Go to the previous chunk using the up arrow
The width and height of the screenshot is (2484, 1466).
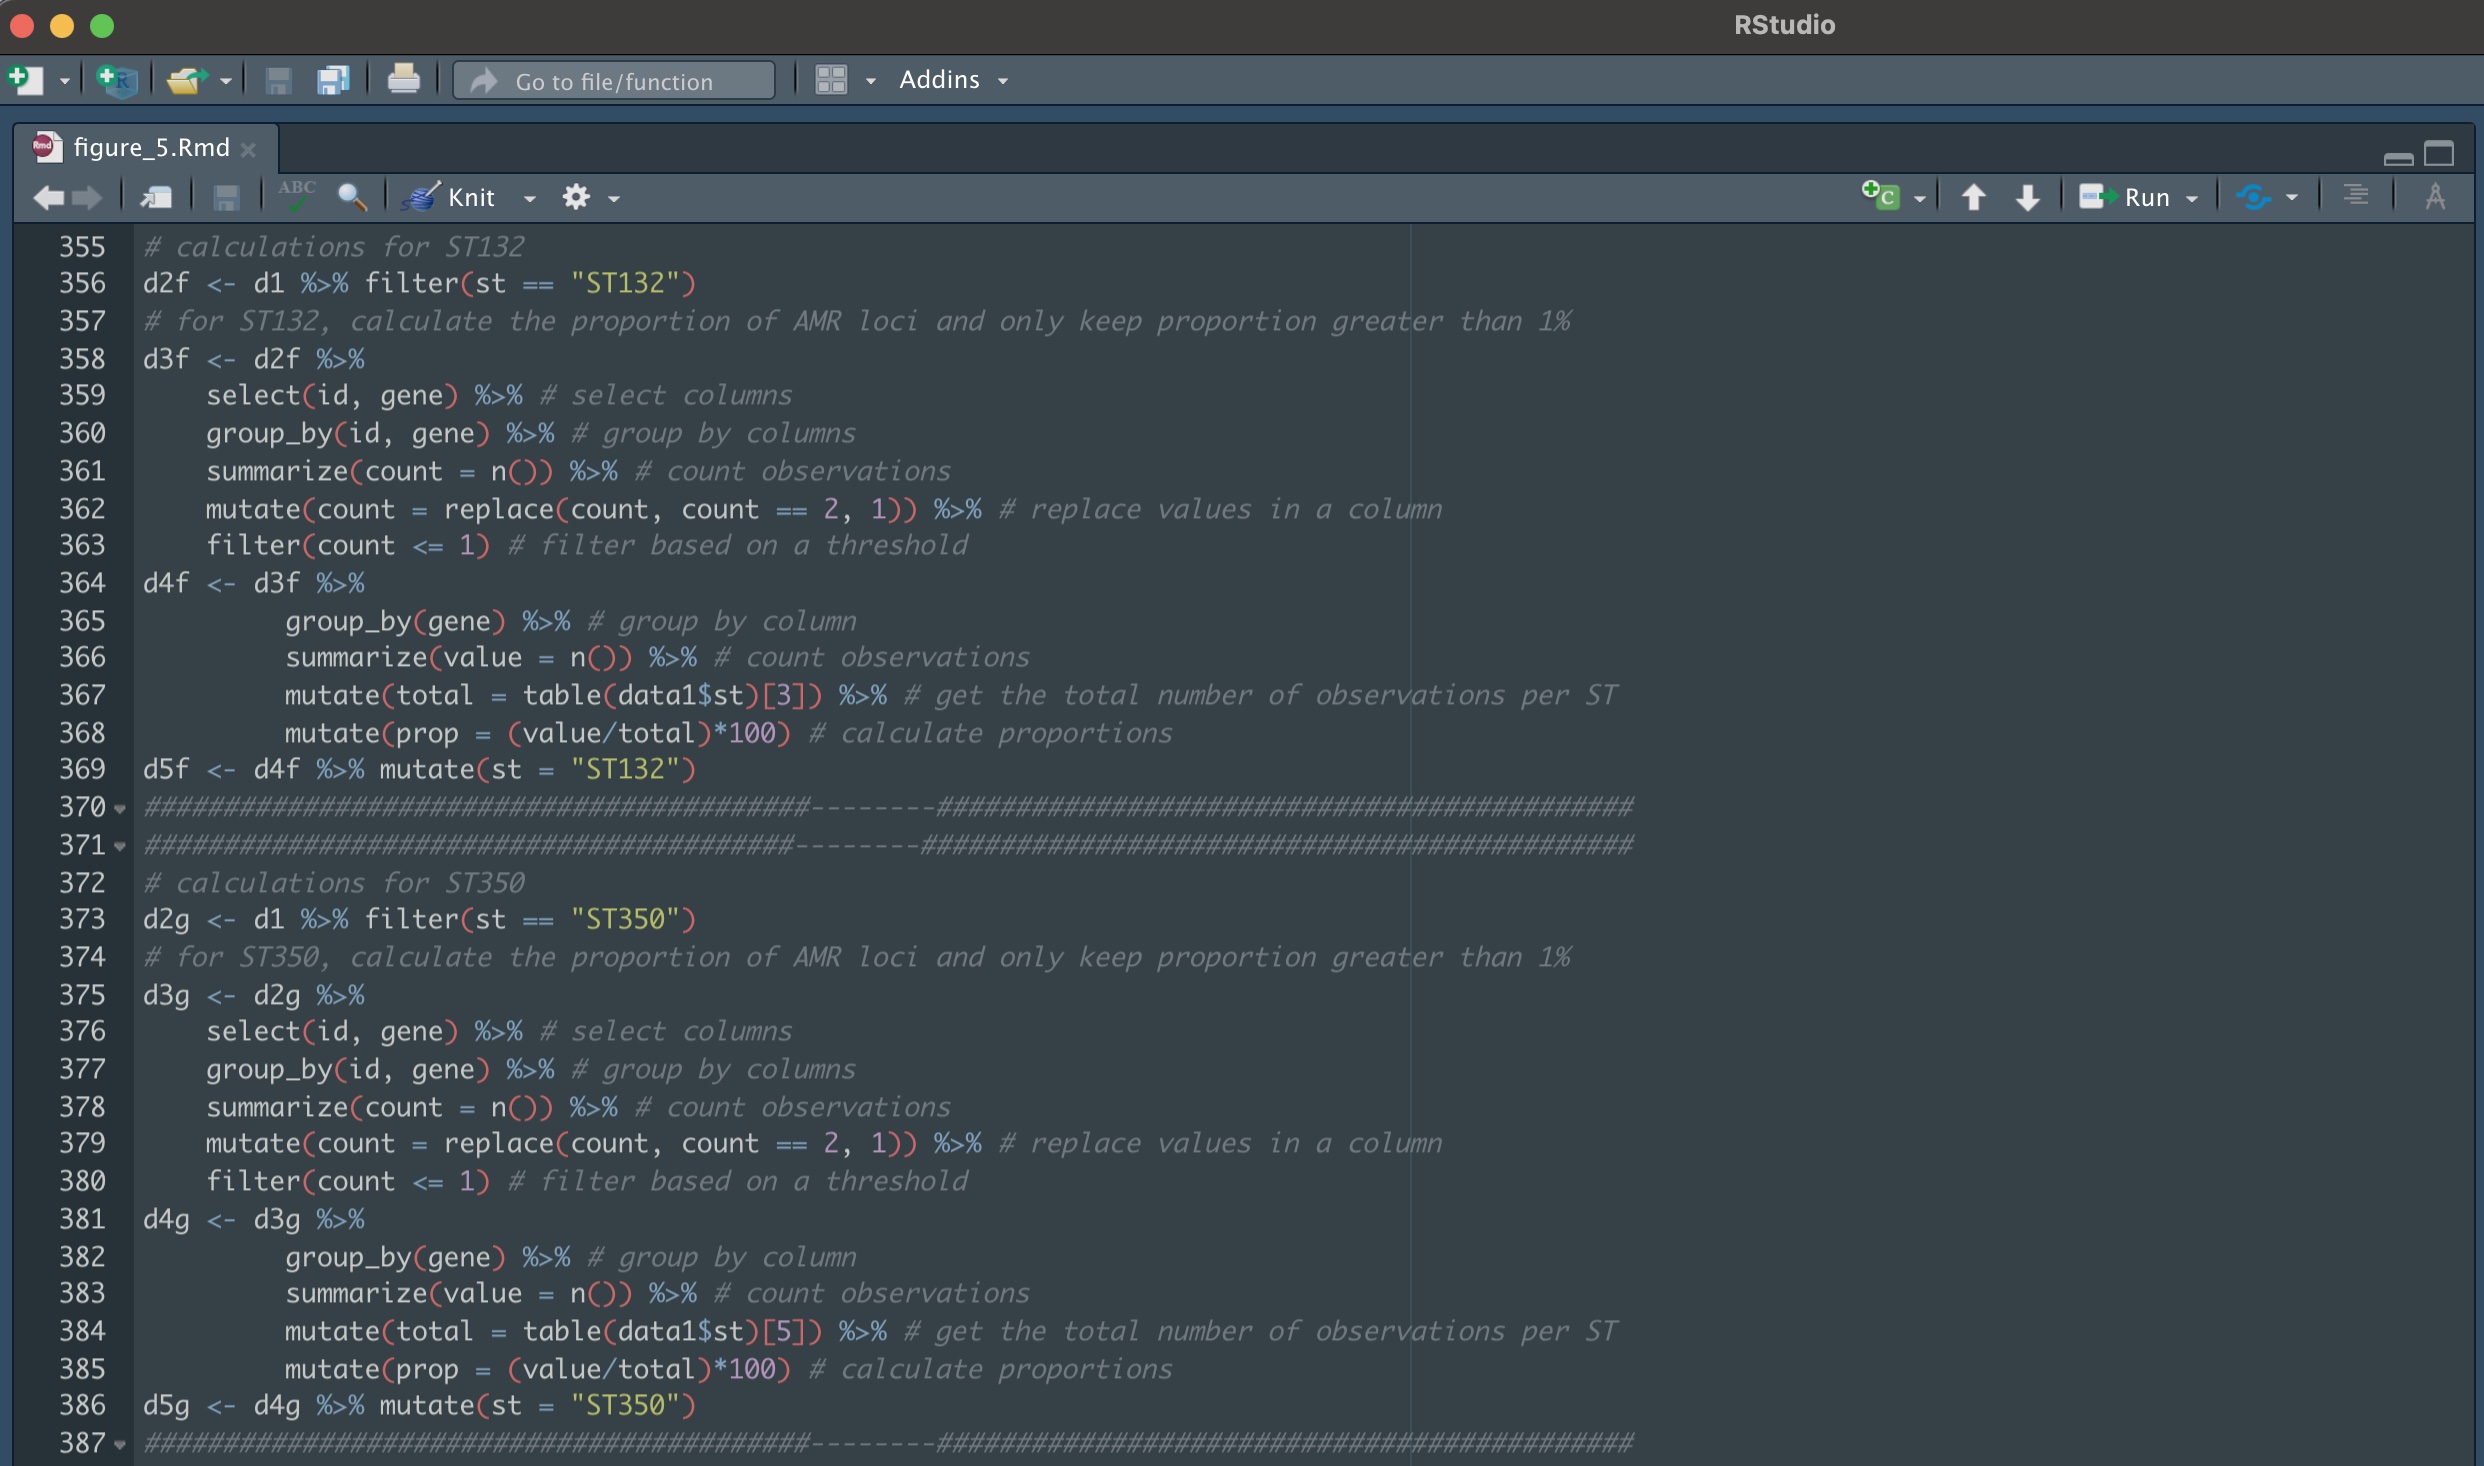(x=1973, y=197)
